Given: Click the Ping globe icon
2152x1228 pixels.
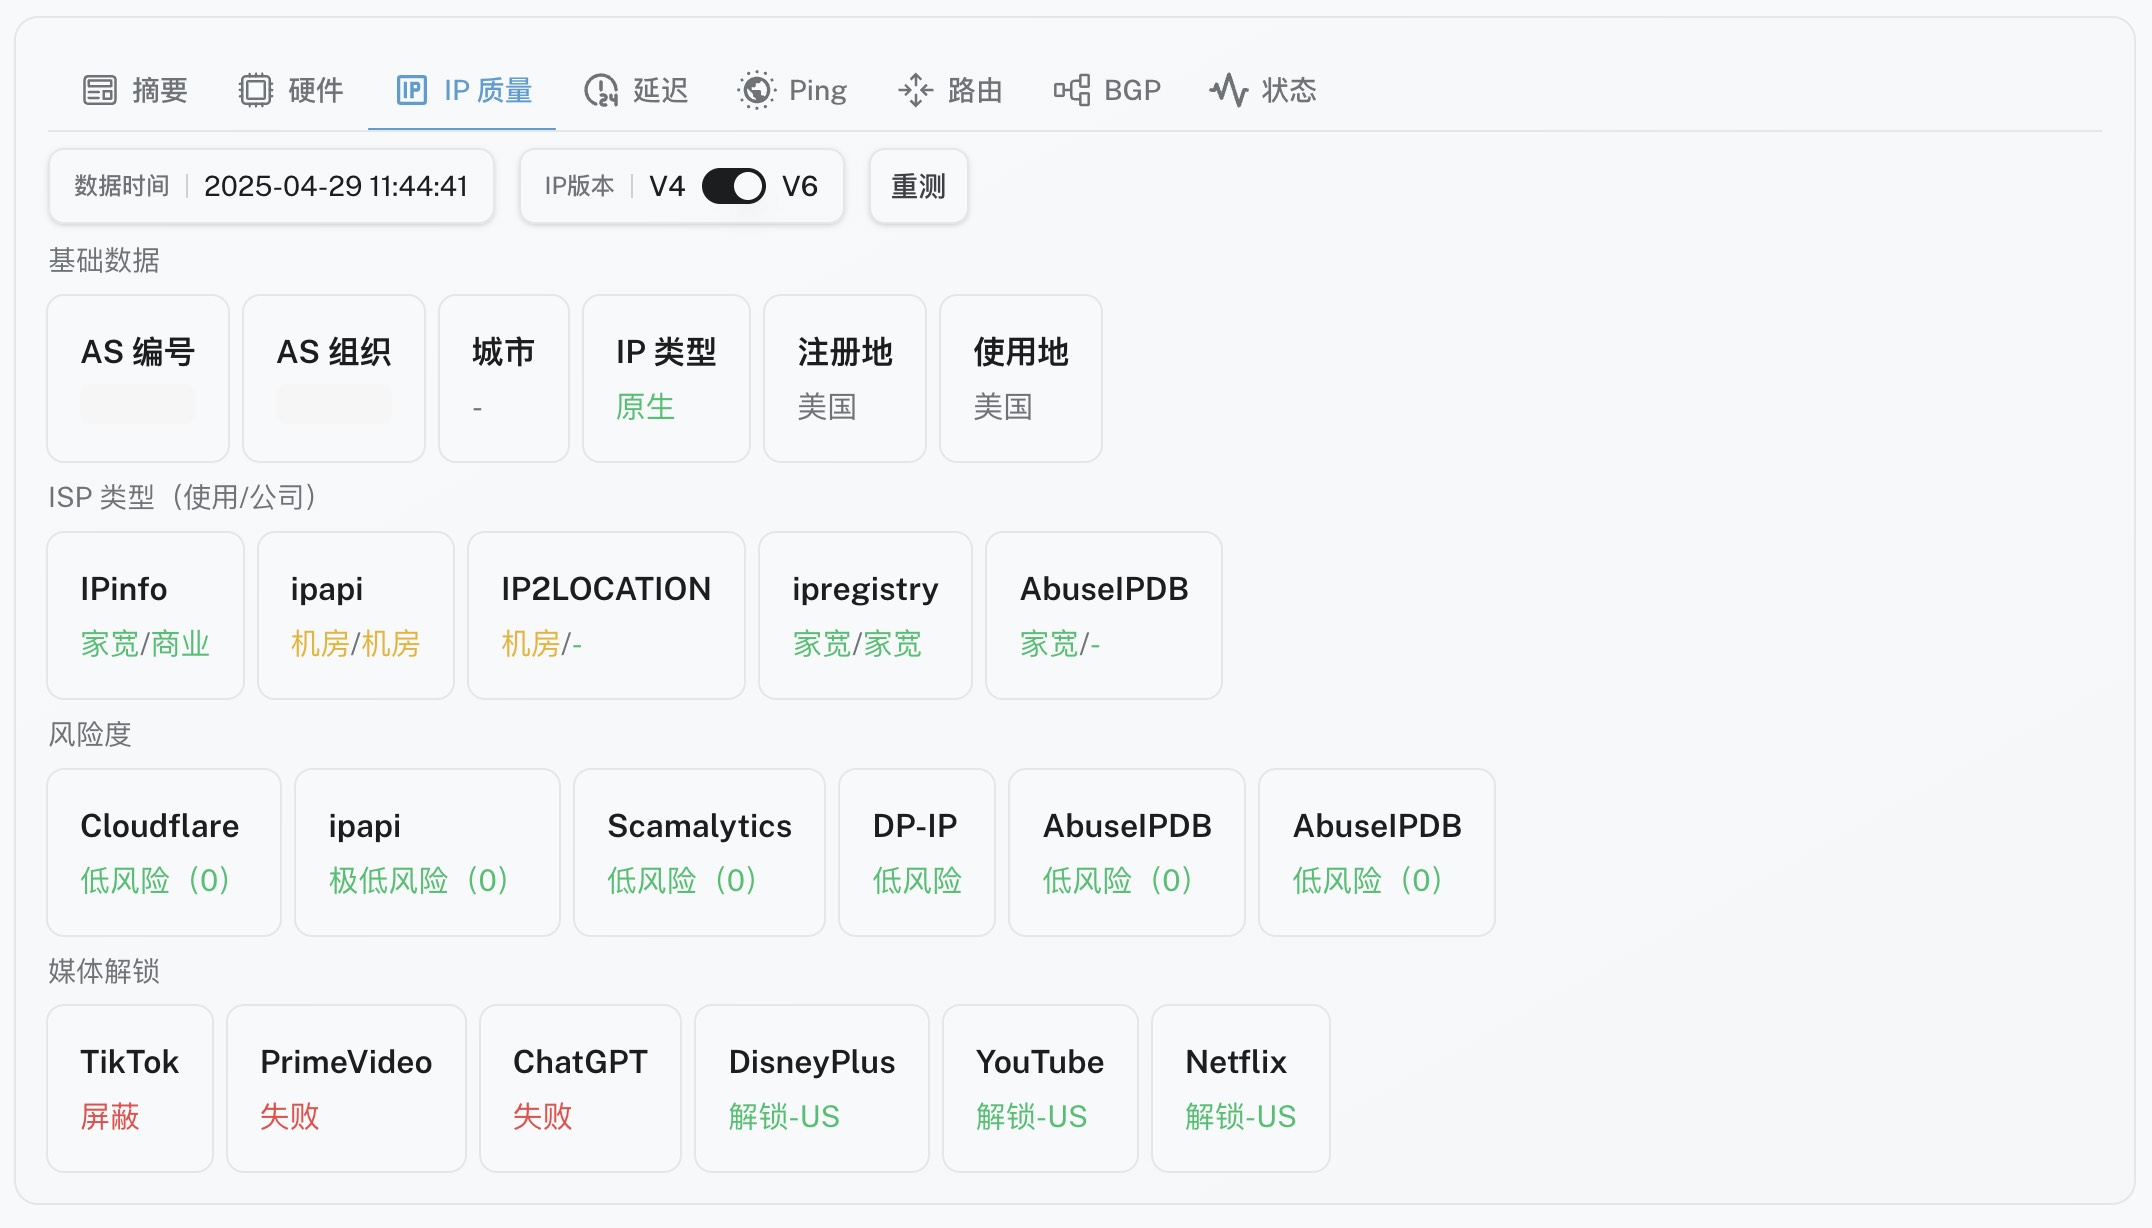Looking at the screenshot, I should coord(757,90).
